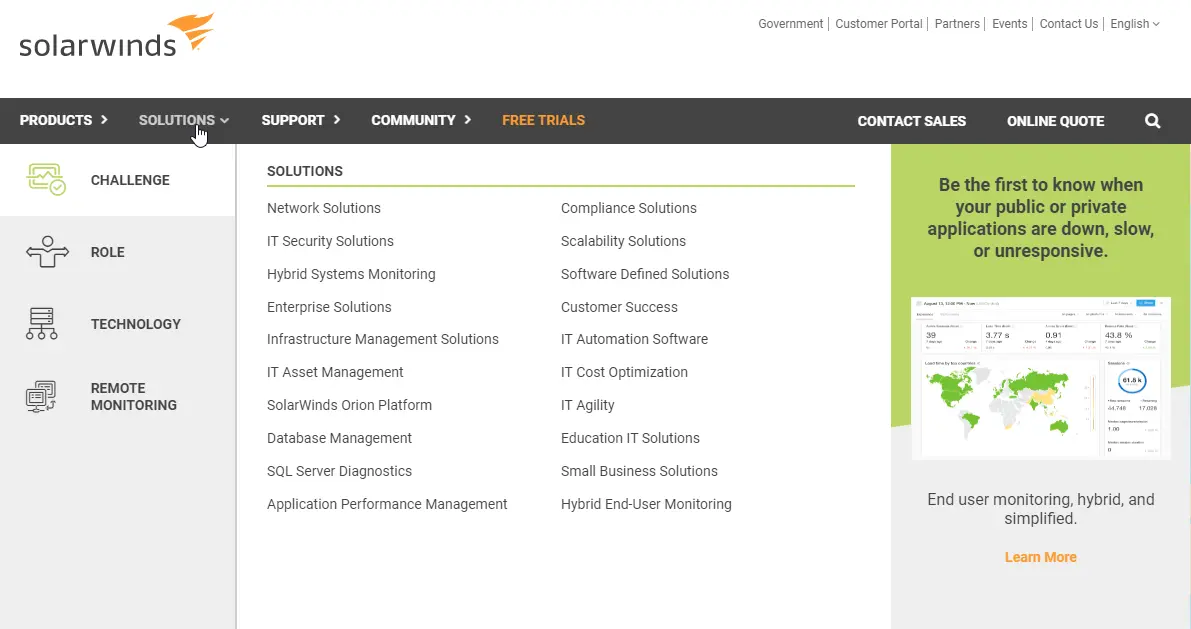
Task: Open the Community menu
Action: click(x=413, y=120)
